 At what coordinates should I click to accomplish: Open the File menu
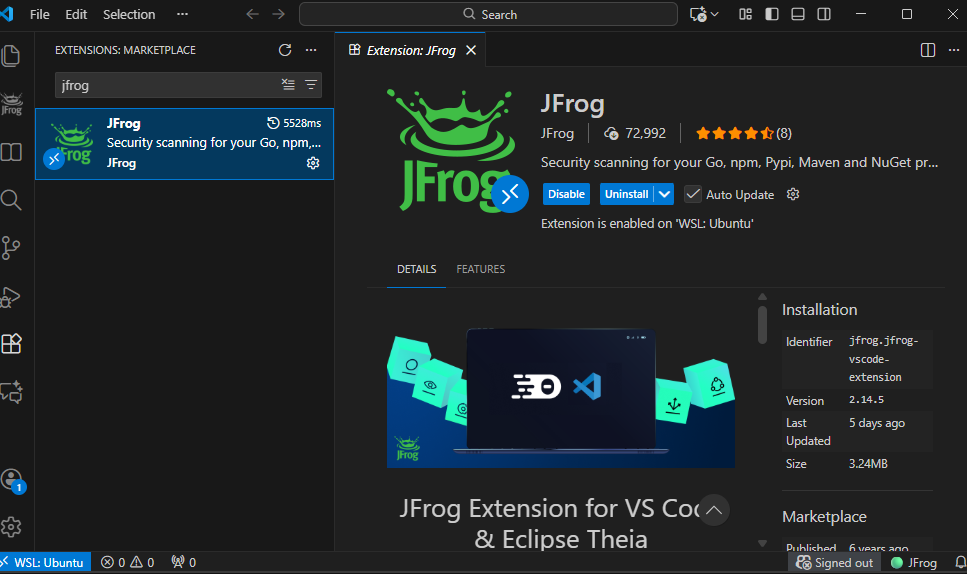point(39,14)
